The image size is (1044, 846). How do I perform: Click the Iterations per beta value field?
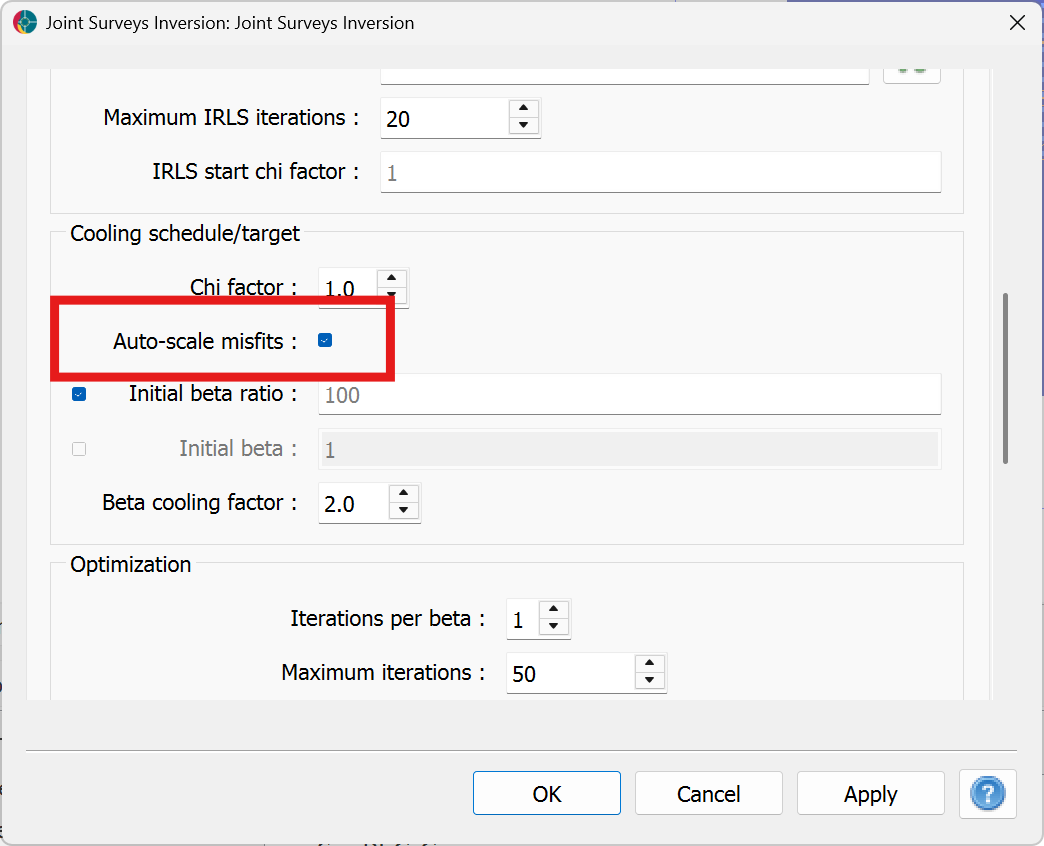point(523,620)
